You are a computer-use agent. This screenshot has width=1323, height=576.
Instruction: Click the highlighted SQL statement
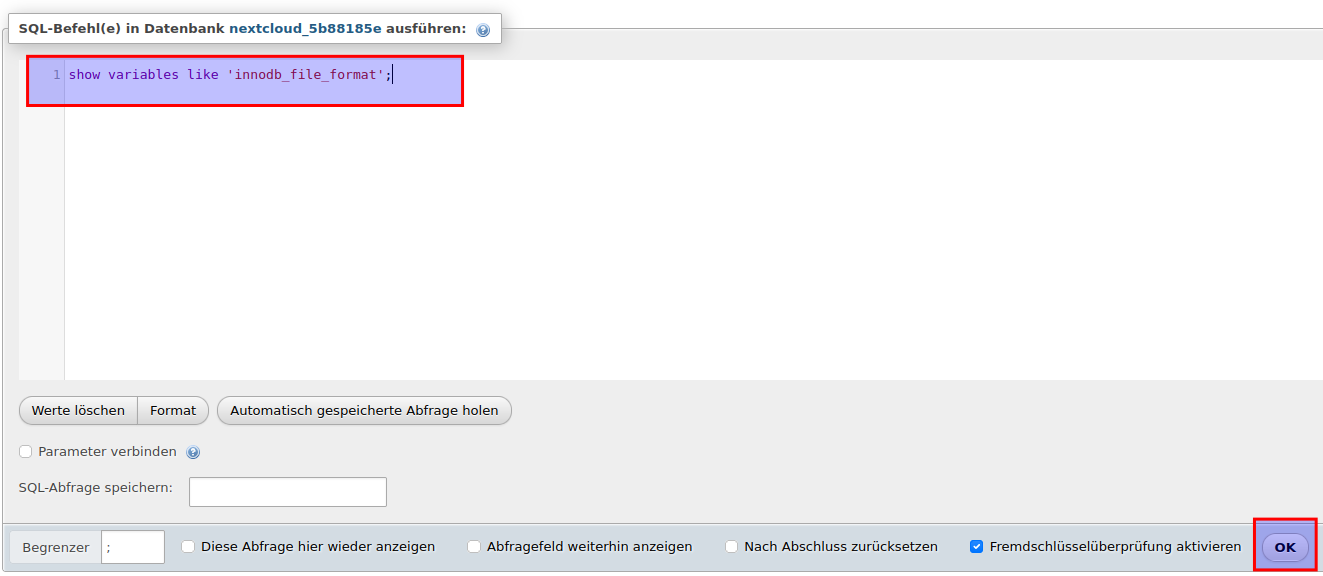[228, 74]
